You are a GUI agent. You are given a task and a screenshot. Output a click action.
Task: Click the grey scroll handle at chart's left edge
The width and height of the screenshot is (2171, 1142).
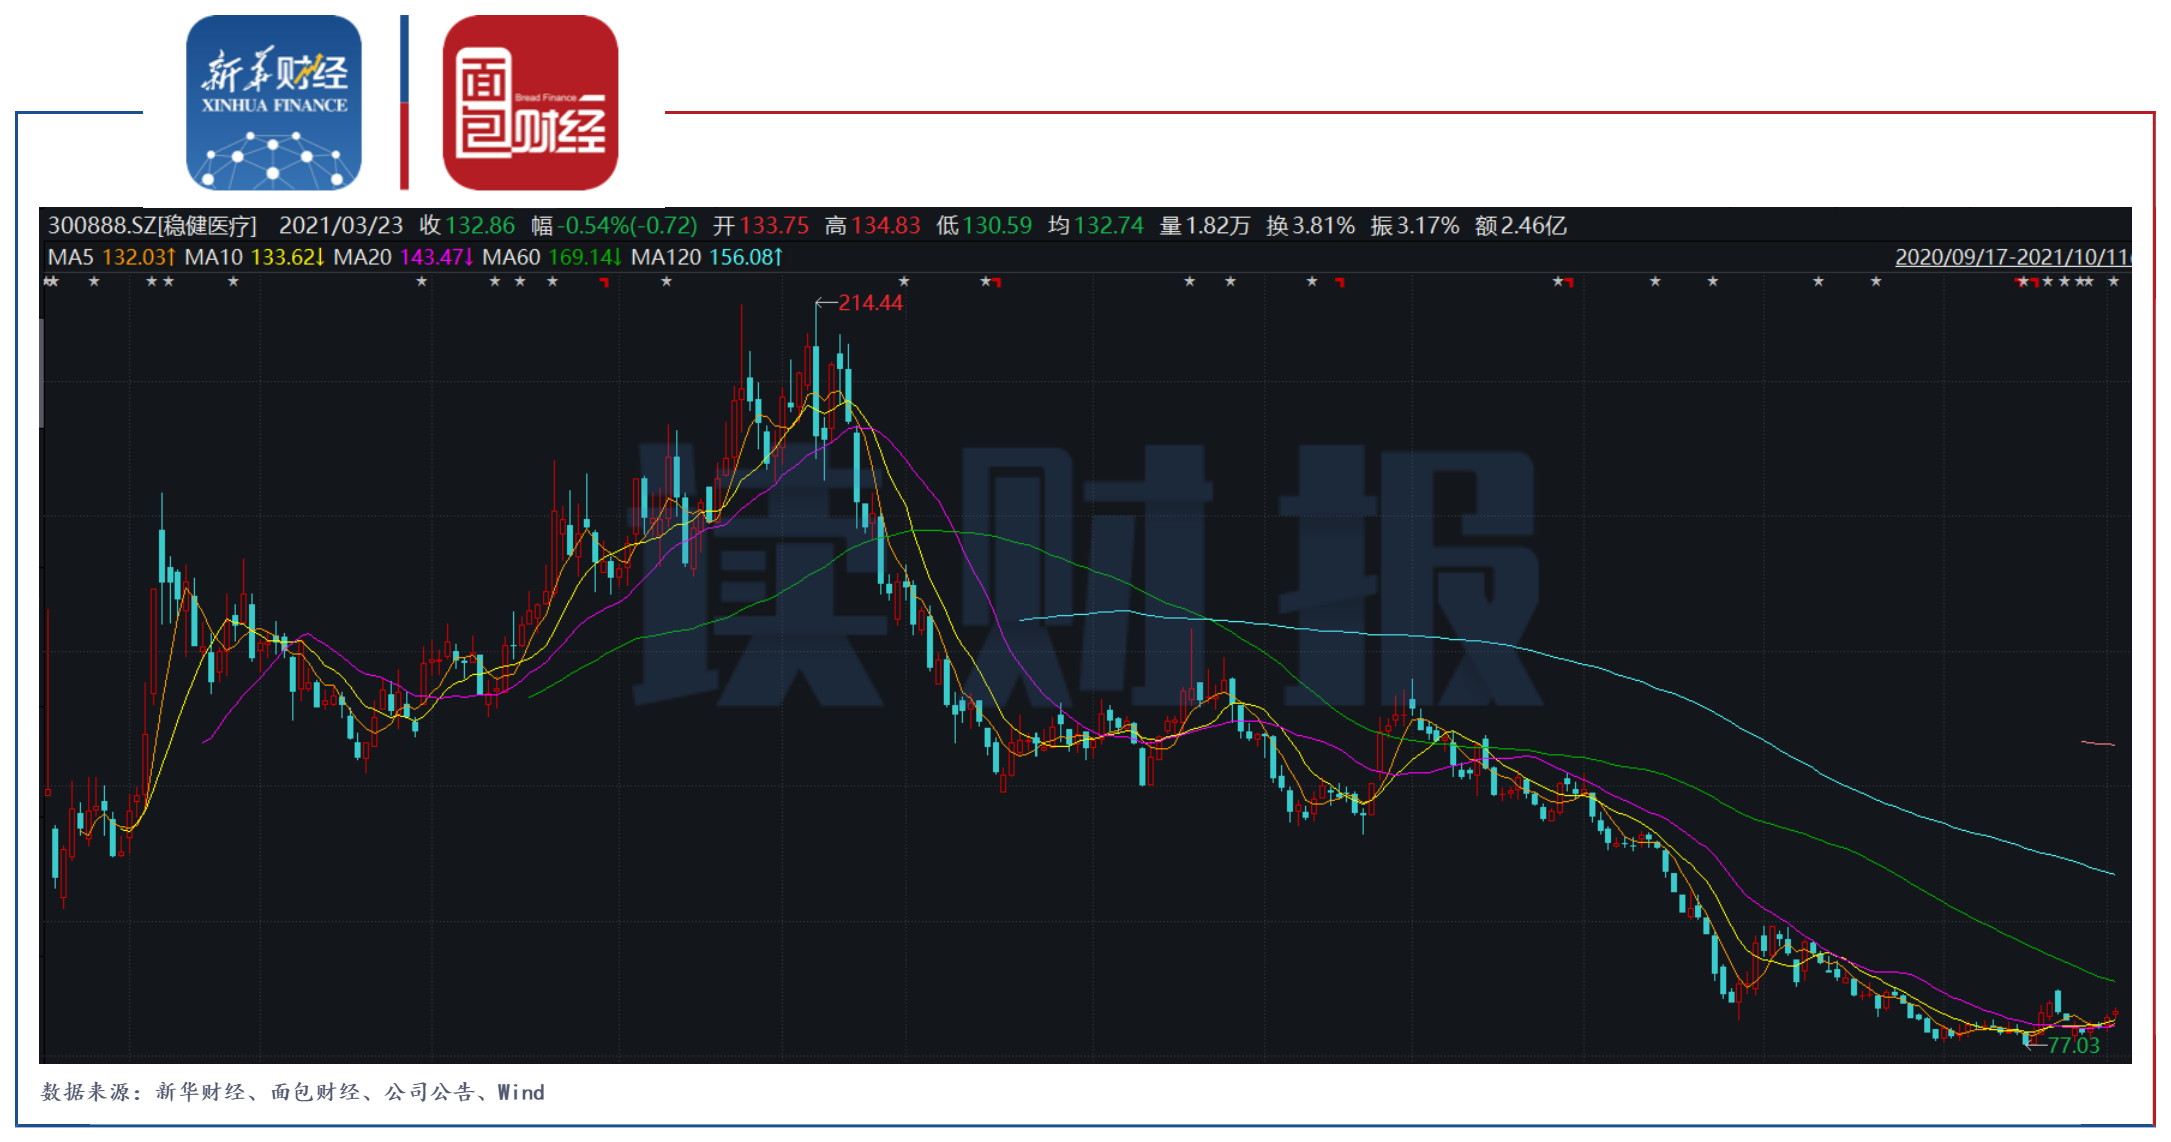[x=42, y=373]
